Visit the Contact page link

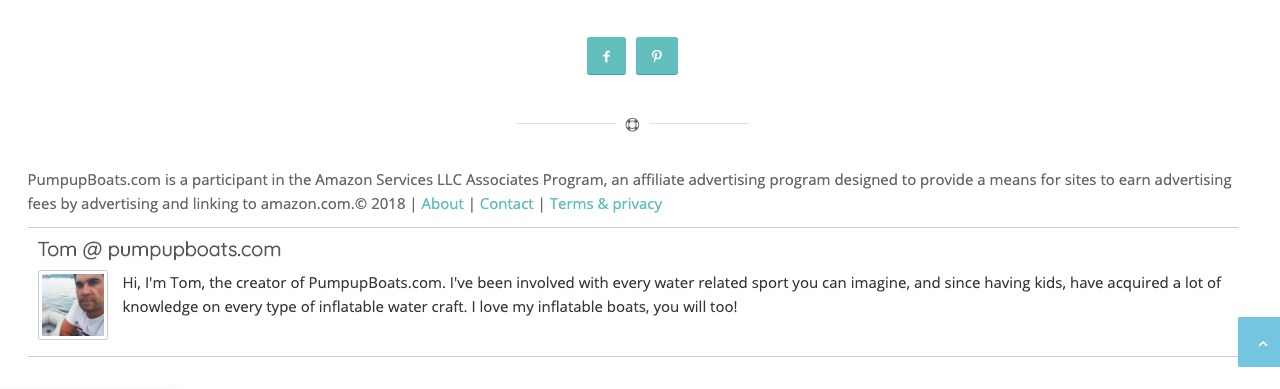pos(506,204)
